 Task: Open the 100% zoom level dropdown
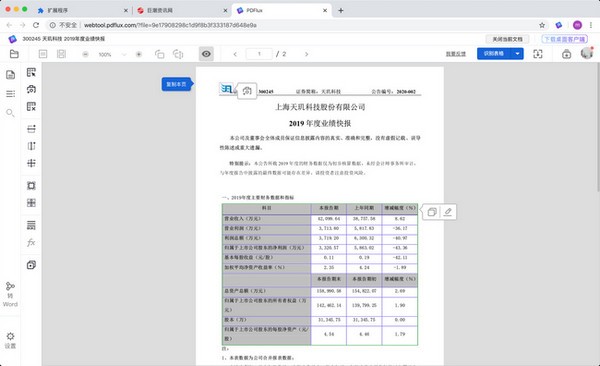(124, 54)
